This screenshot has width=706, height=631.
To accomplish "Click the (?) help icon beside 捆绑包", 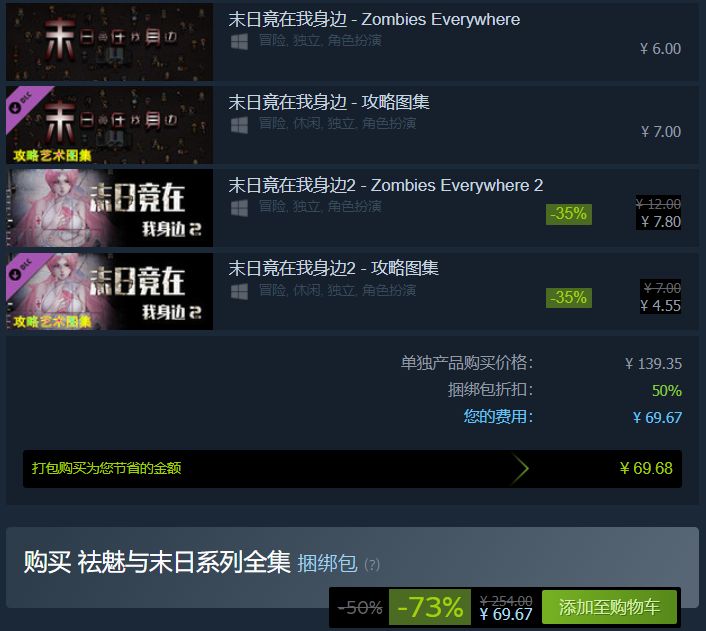I will pyautogui.click(x=372, y=564).
